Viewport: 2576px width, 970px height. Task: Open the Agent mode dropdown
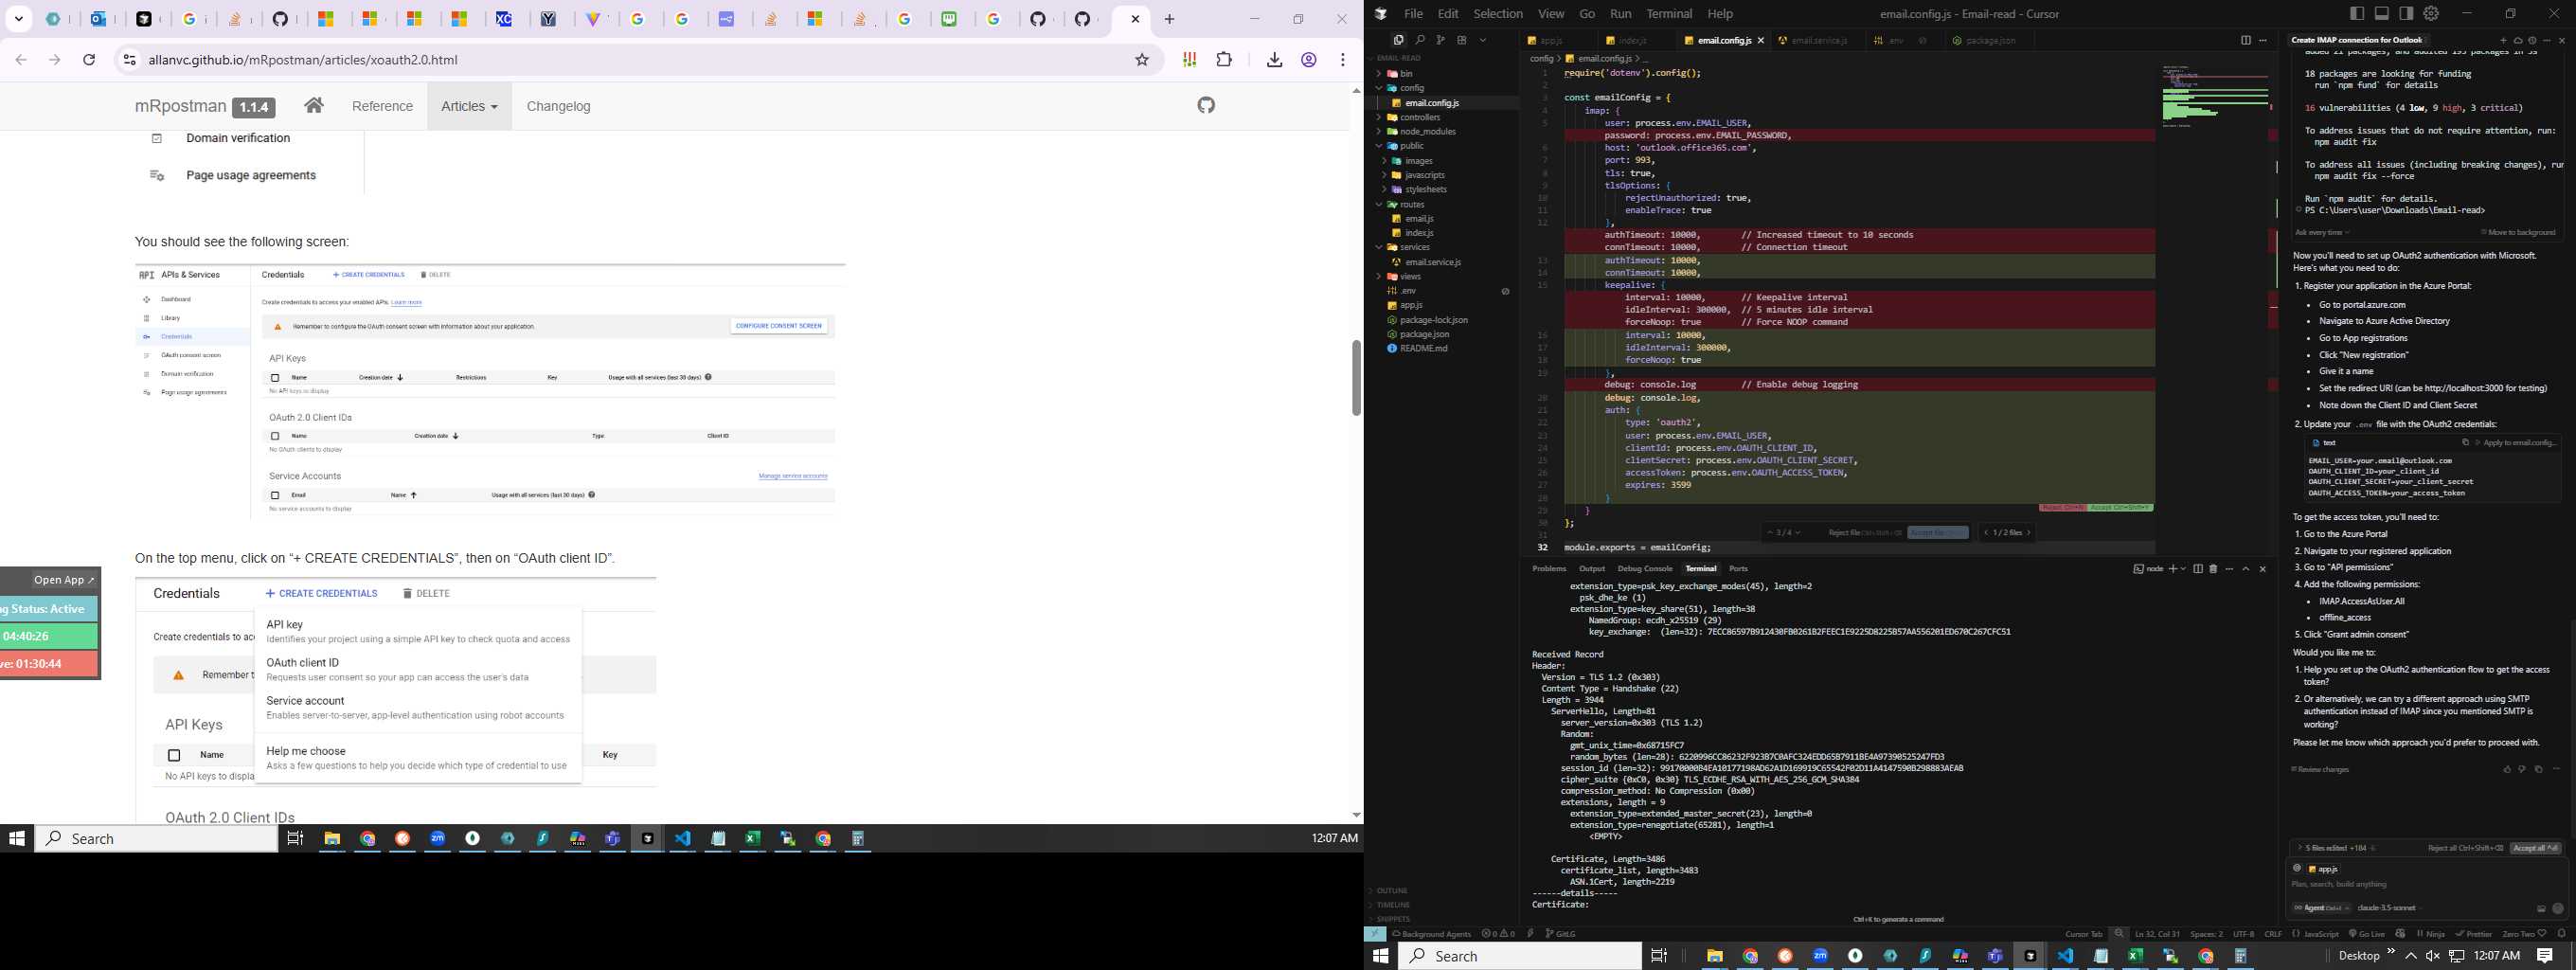click(2320, 908)
